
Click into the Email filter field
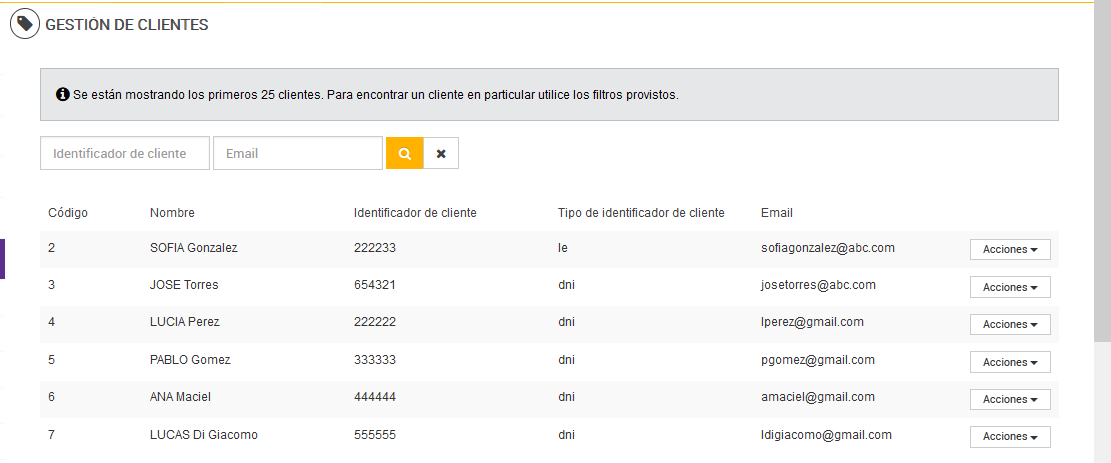[298, 154]
